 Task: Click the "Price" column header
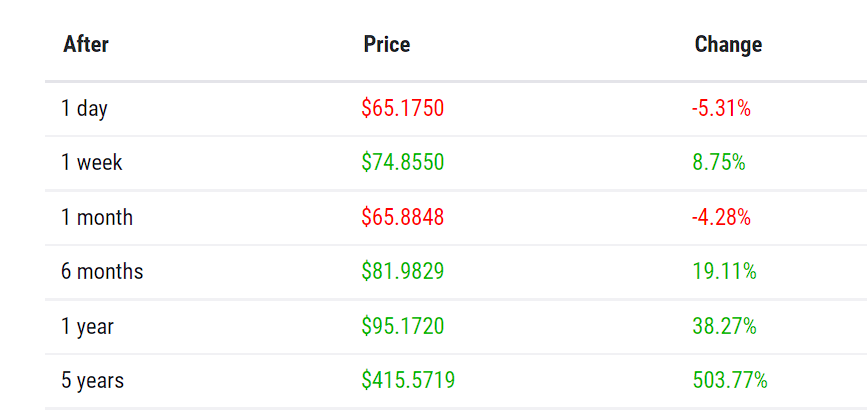coord(387,45)
